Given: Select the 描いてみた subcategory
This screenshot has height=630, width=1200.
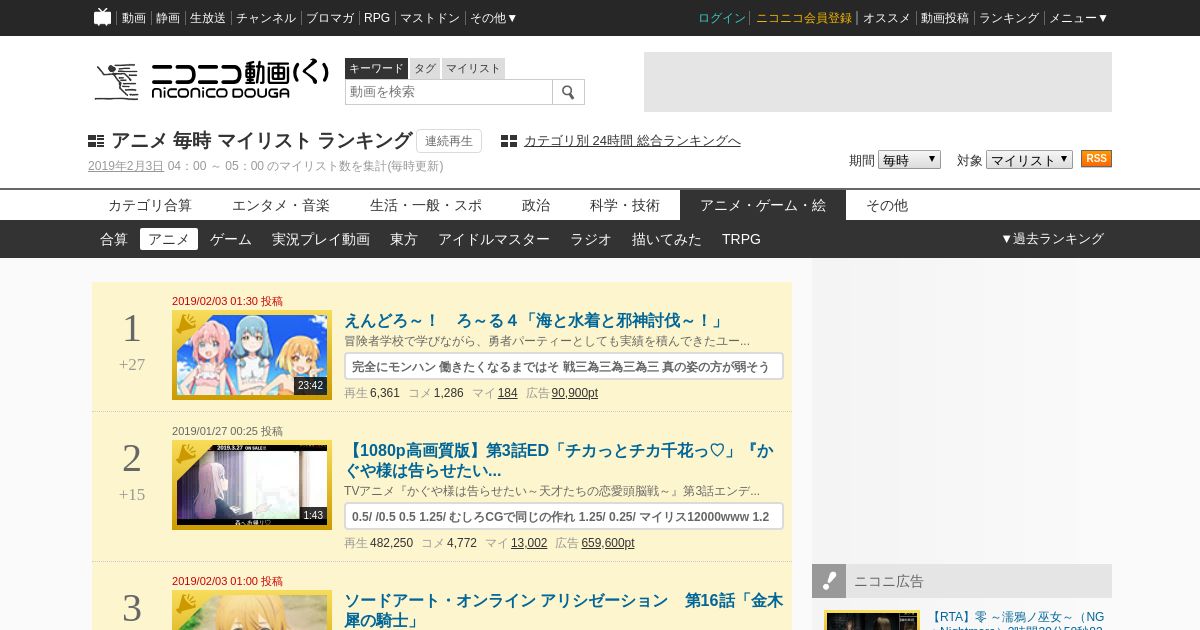Looking at the screenshot, I should pos(667,239).
